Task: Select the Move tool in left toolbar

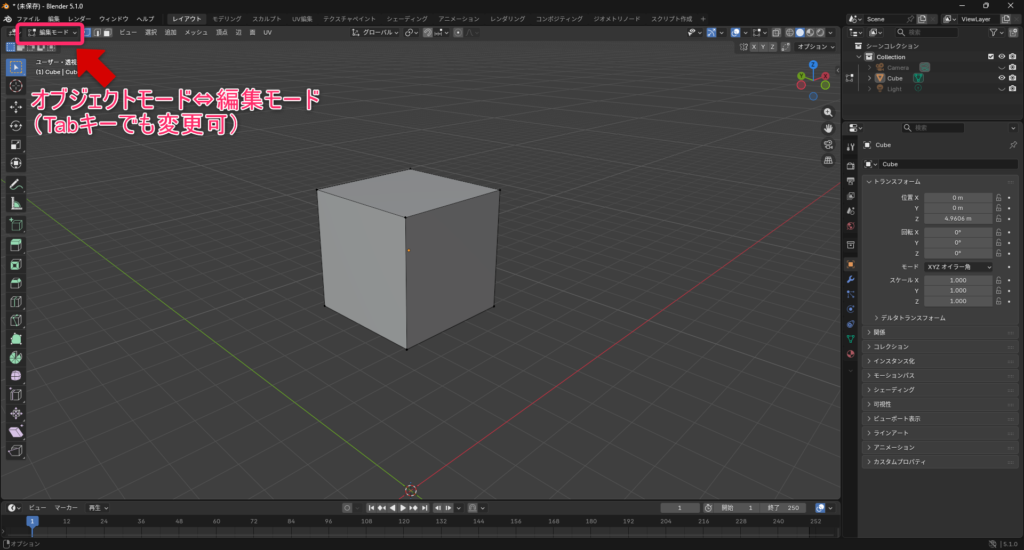Action: point(16,106)
